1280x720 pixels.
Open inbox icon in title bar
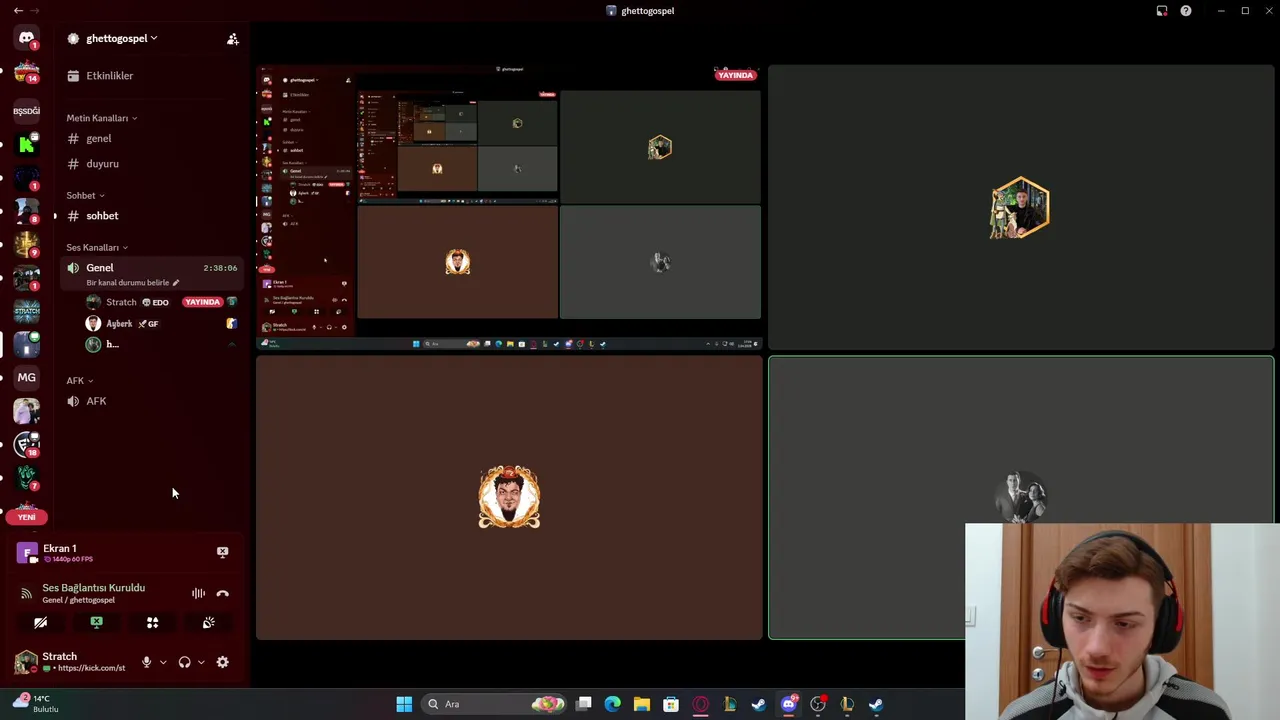(1162, 11)
